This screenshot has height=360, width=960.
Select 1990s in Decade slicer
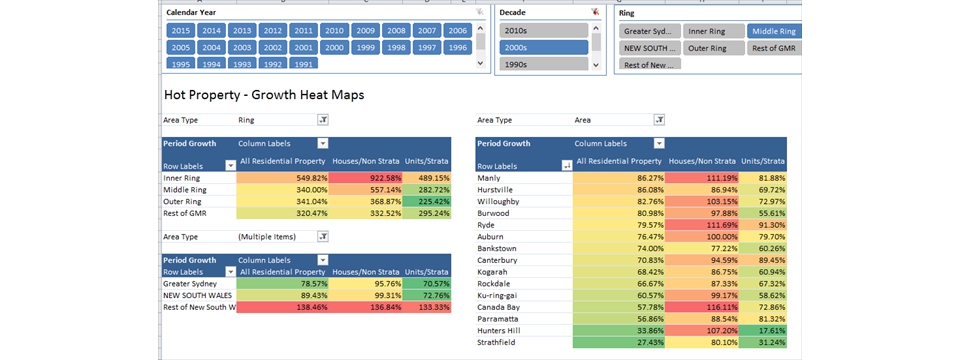[544, 63]
